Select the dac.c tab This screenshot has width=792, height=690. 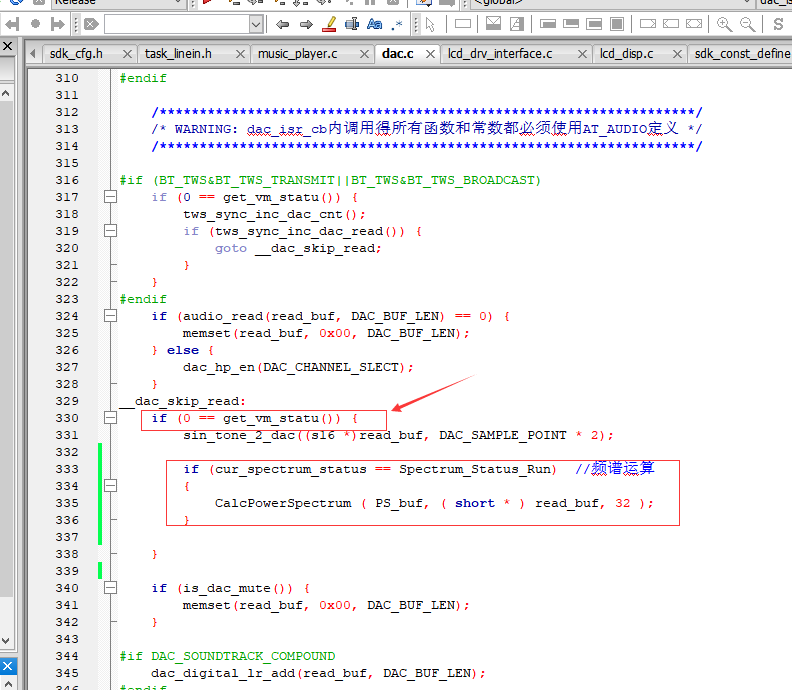click(398, 54)
